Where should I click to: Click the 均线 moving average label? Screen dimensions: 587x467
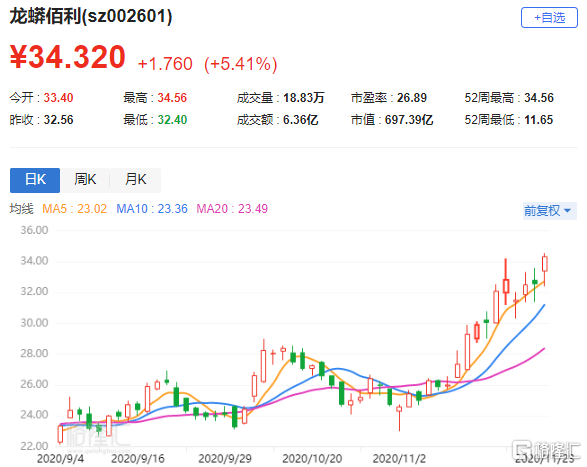pyautogui.click(x=21, y=209)
